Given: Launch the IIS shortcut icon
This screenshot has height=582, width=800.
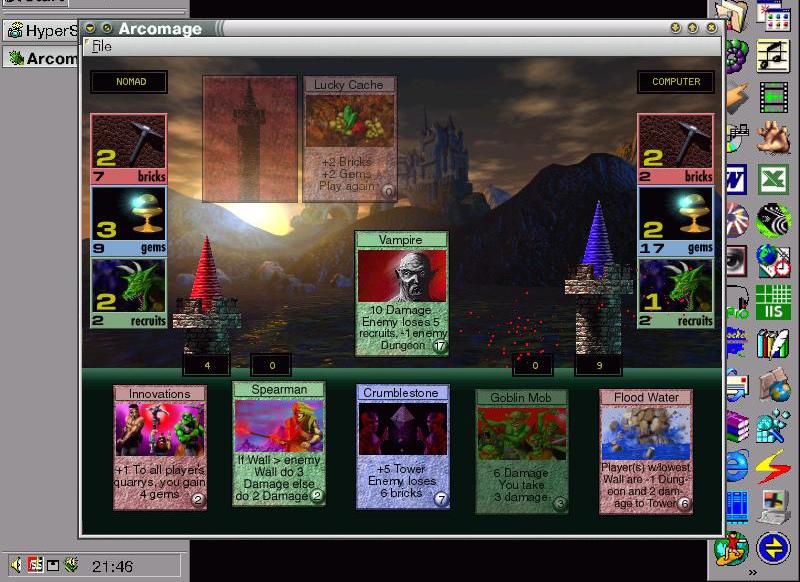Looking at the screenshot, I should (772, 301).
